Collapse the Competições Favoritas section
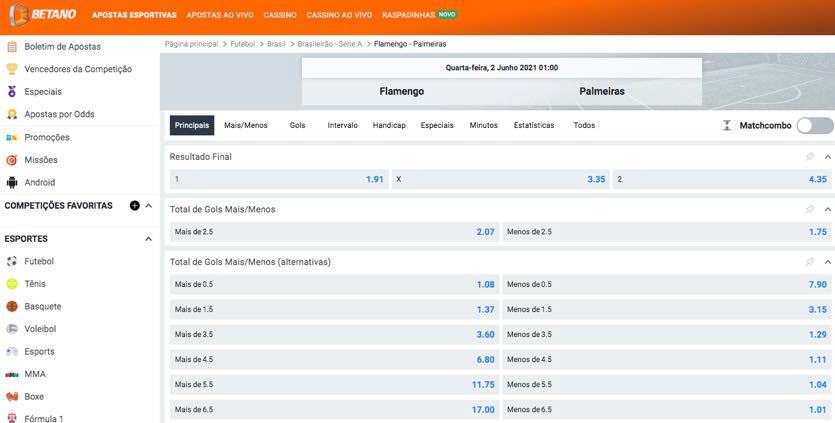 (x=149, y=206)
